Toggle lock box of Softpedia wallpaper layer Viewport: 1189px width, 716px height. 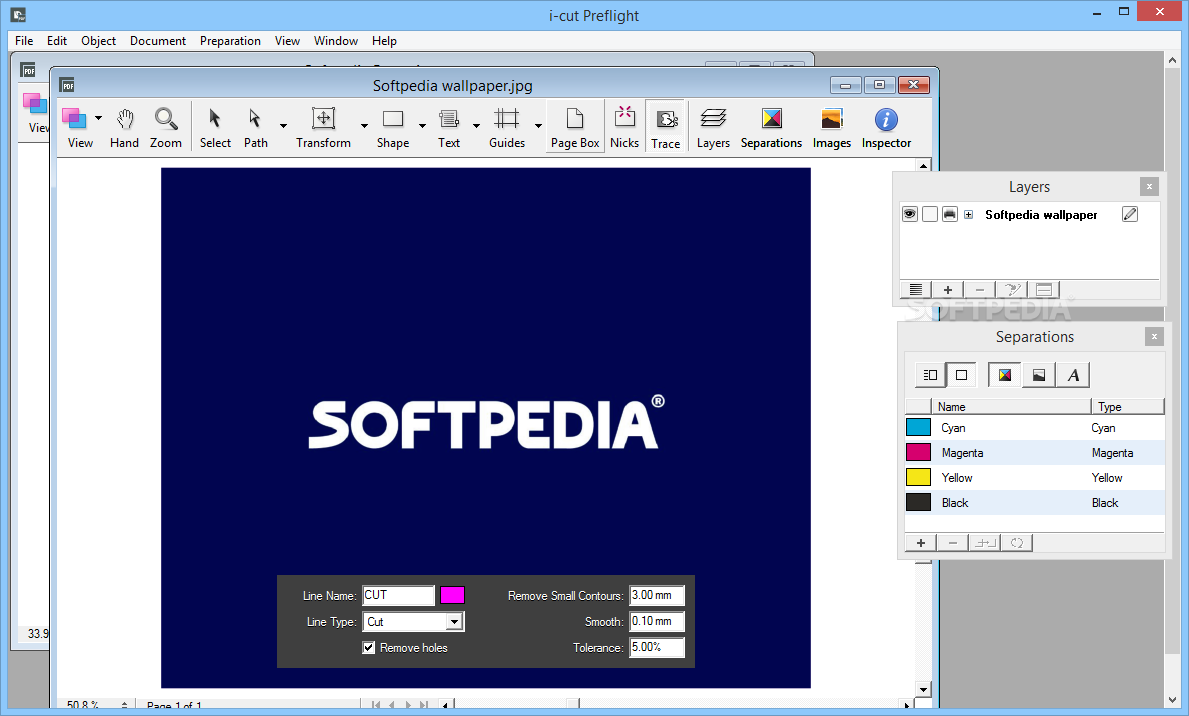click(x=930, y=215)
